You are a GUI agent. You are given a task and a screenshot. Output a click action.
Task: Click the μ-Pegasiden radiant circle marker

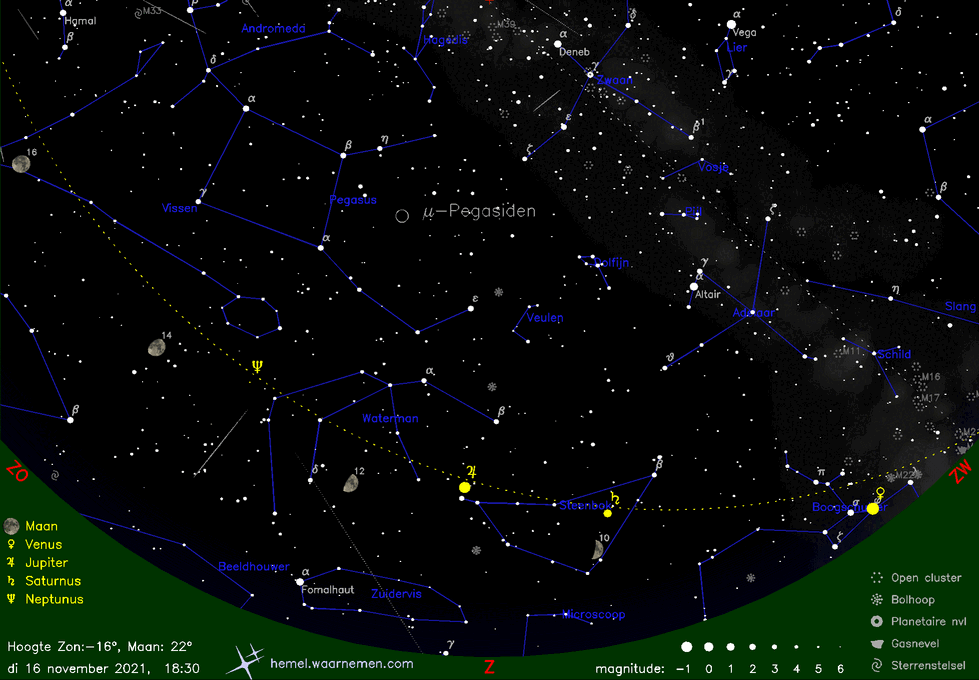click(x=402, y=215)
